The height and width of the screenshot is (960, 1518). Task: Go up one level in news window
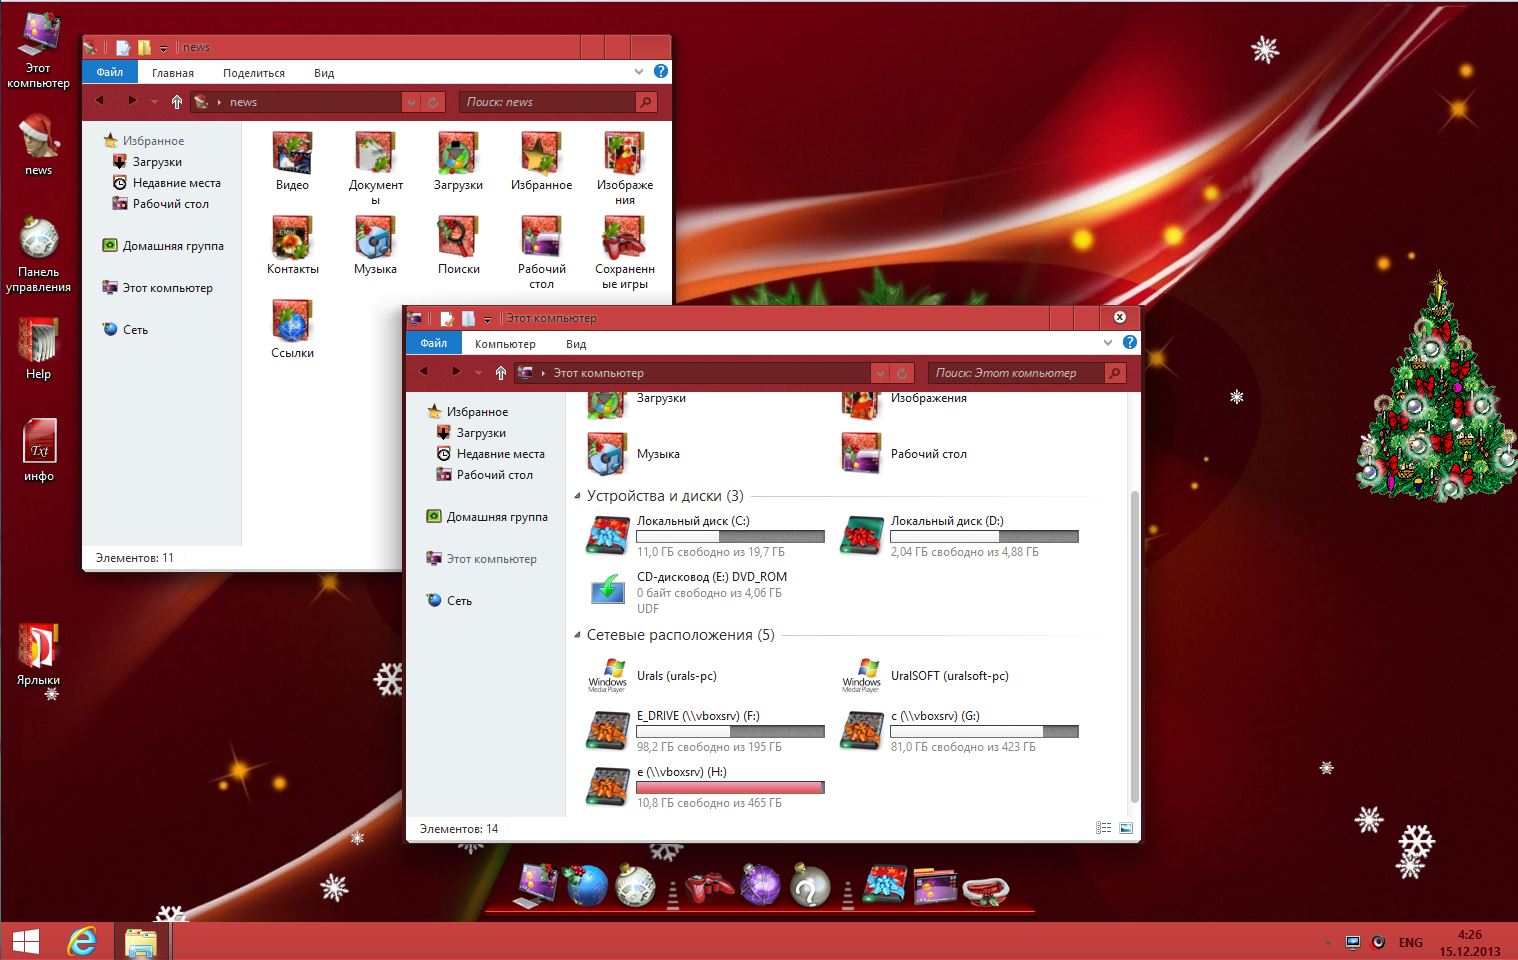(177, 102)
